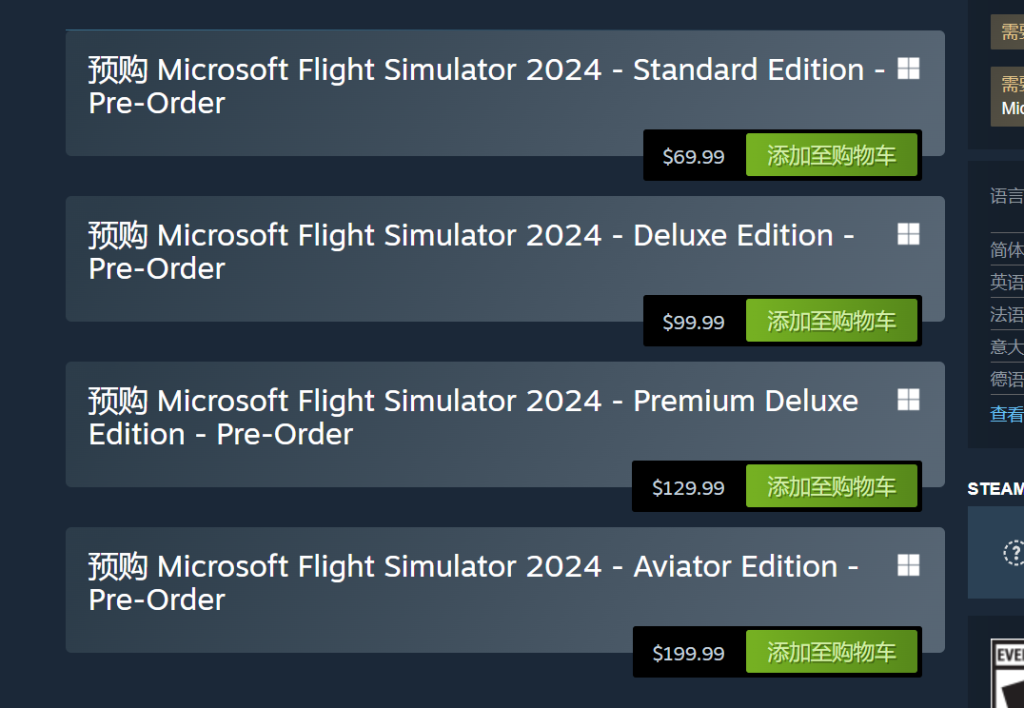Click Windows icon on Deluxe Edition row
Viewport: 1024px width, 708px height.
(908, 234)
